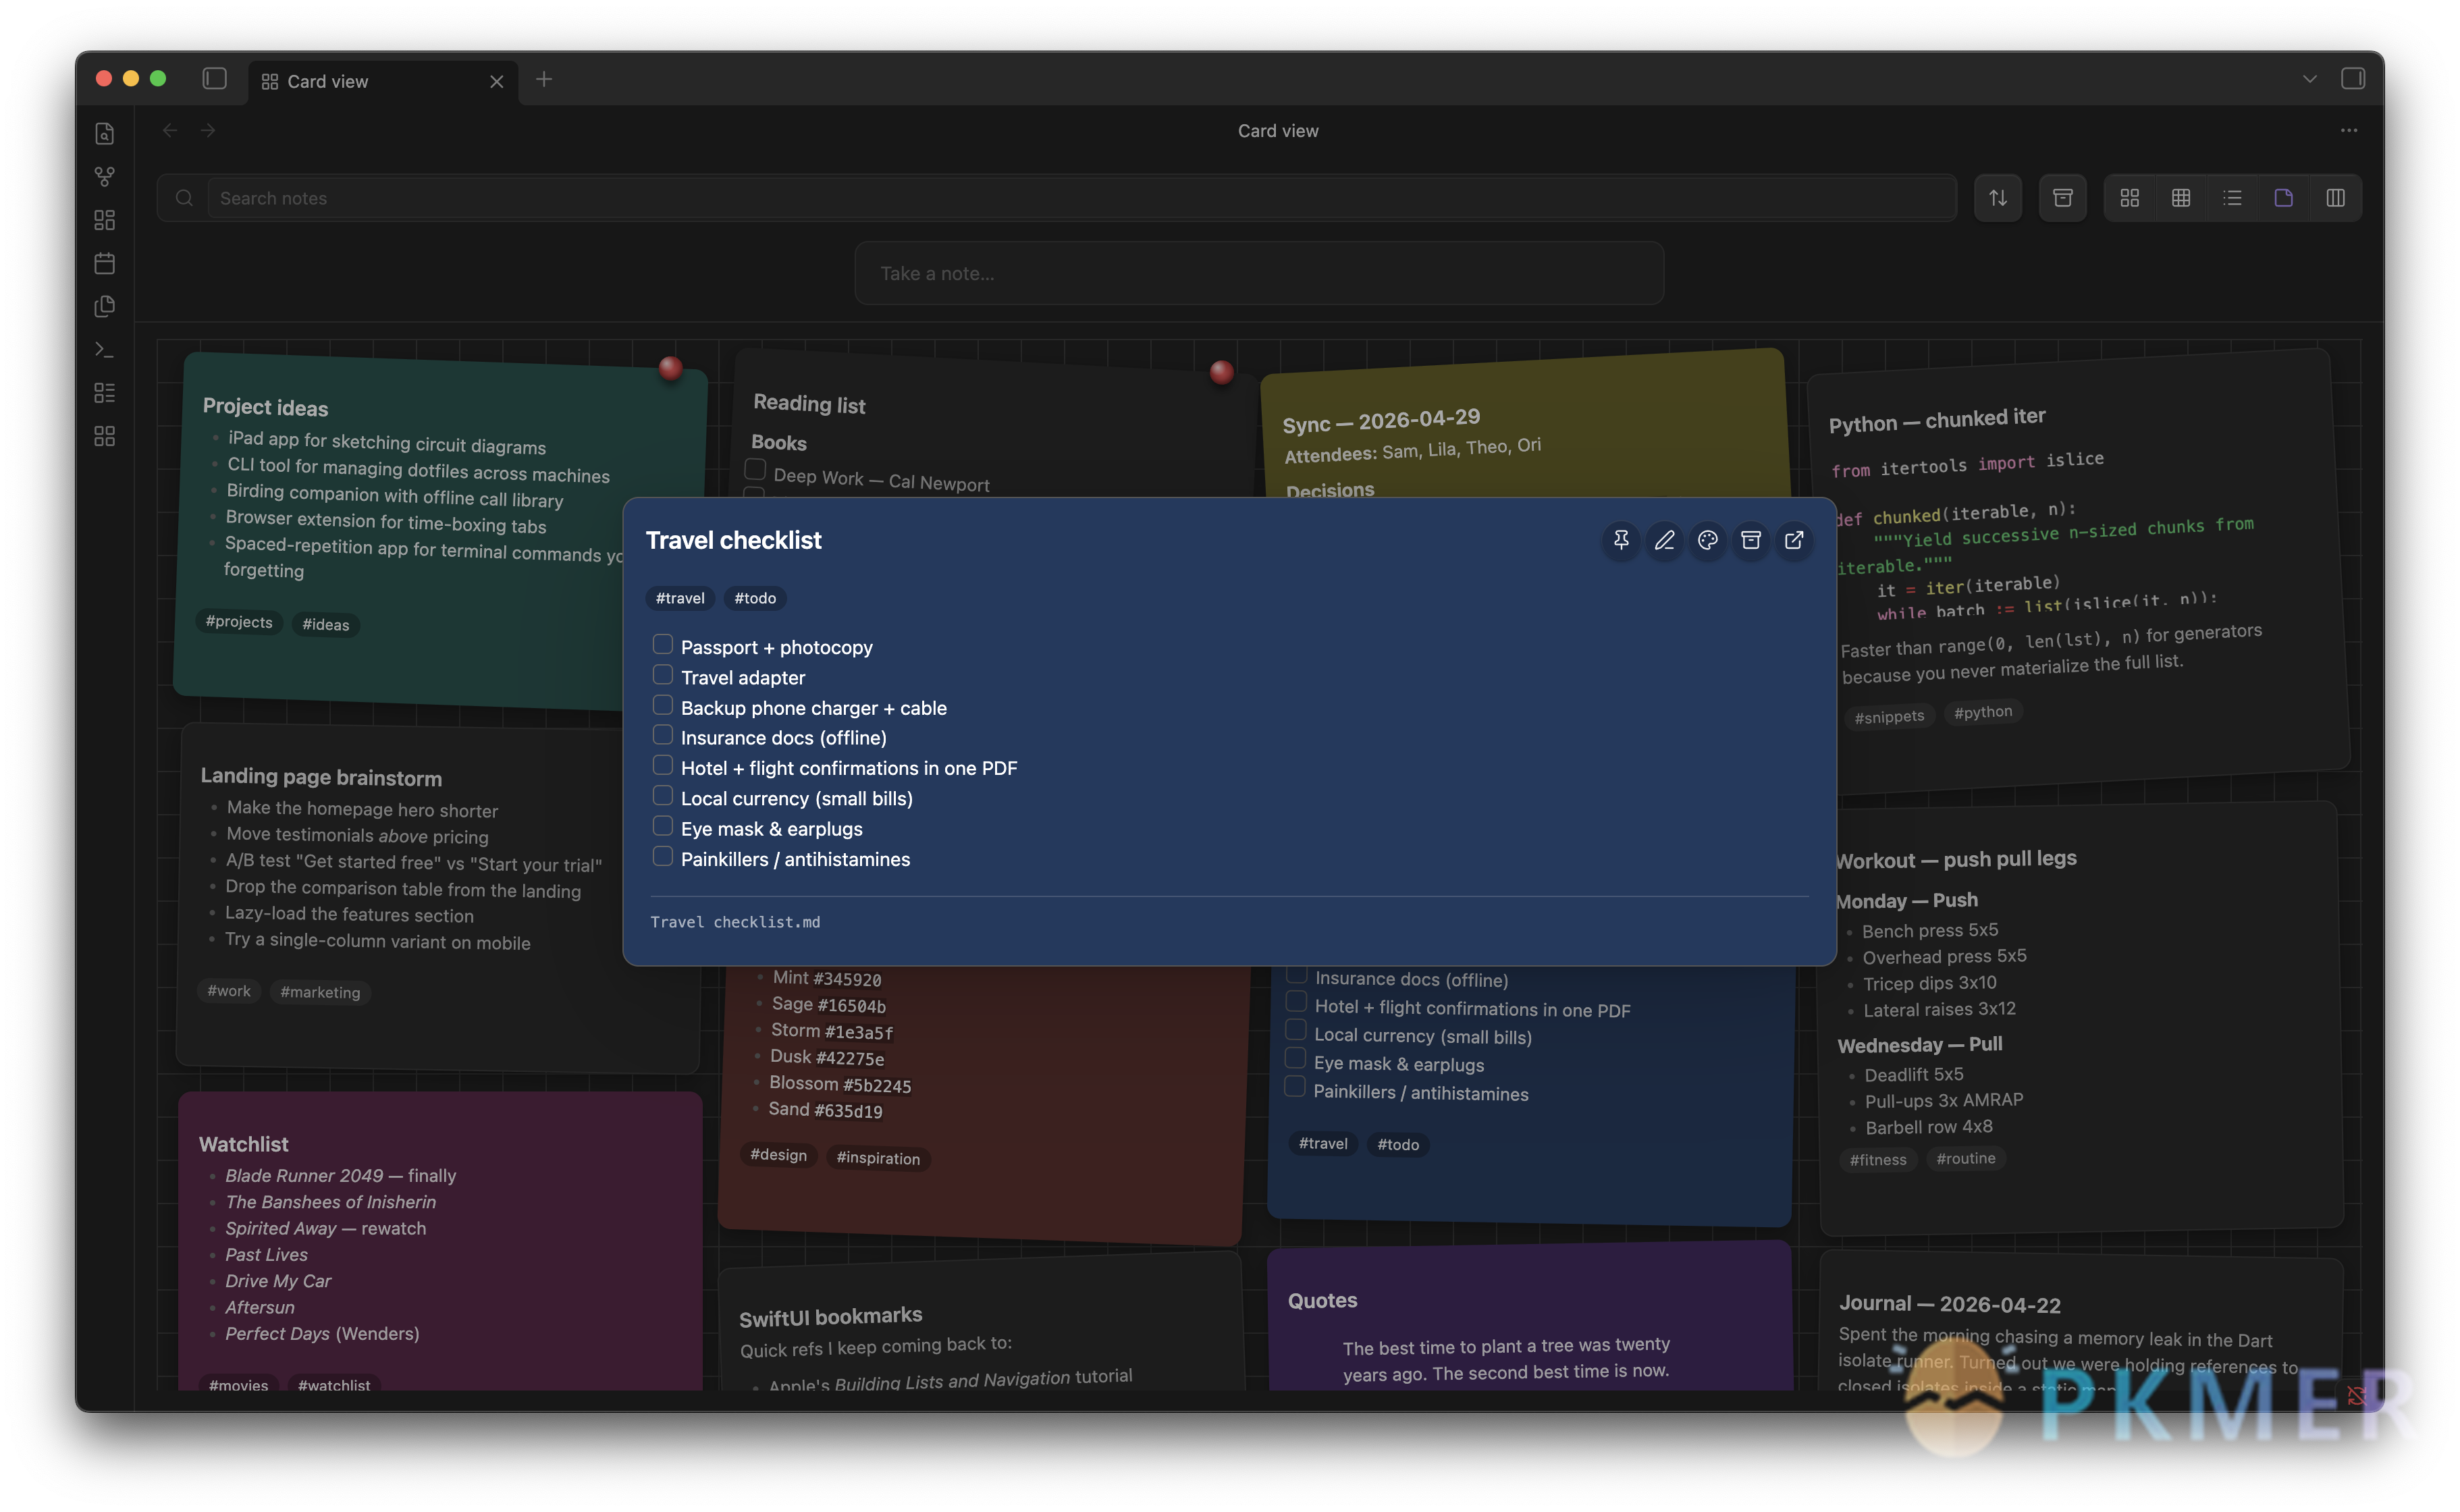
Task: Toggle the right sidebar panel
Action: tap(2352, 79)
